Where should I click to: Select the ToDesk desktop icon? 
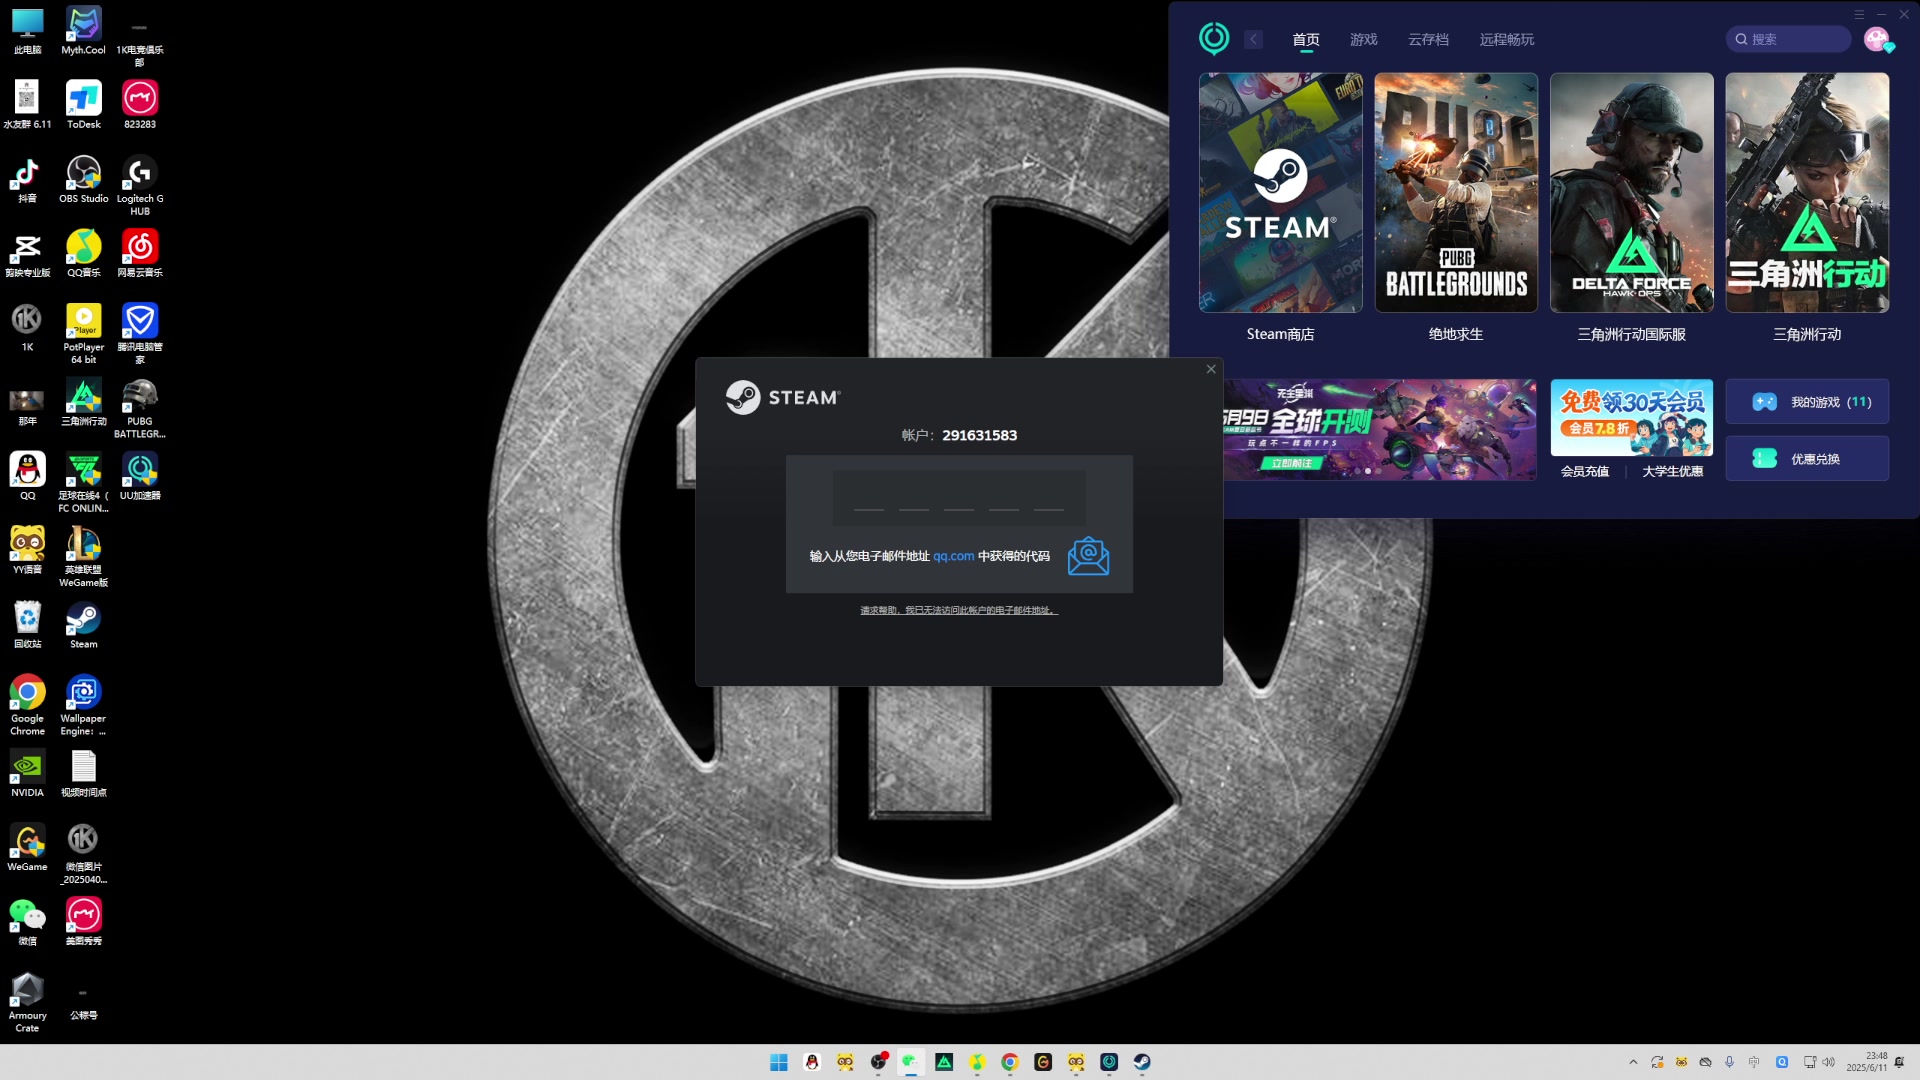(83, 104)
